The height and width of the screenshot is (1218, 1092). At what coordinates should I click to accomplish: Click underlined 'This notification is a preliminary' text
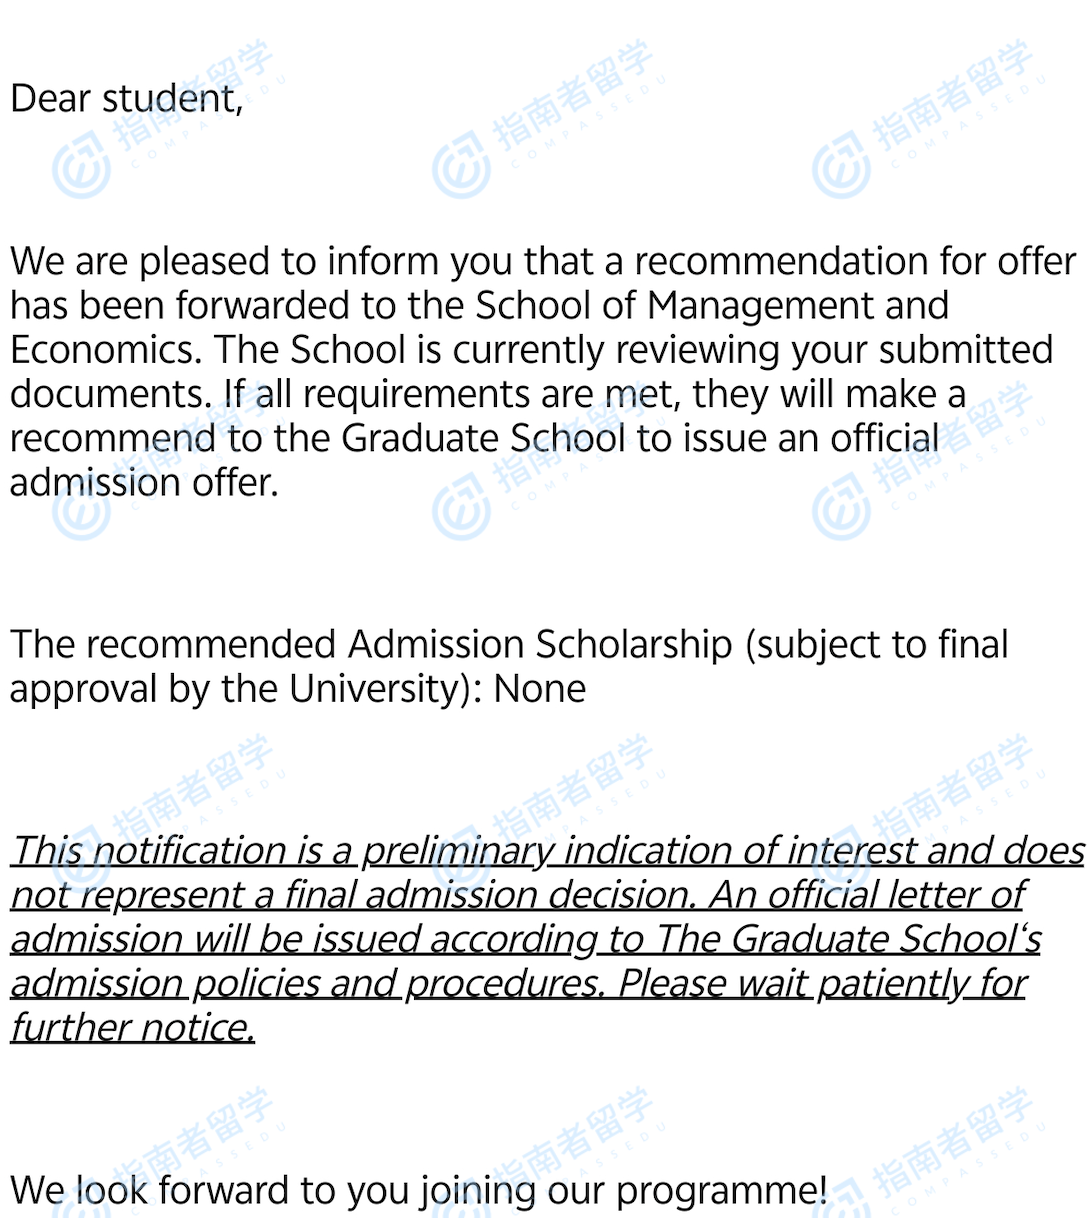click(x=280, y=851)
